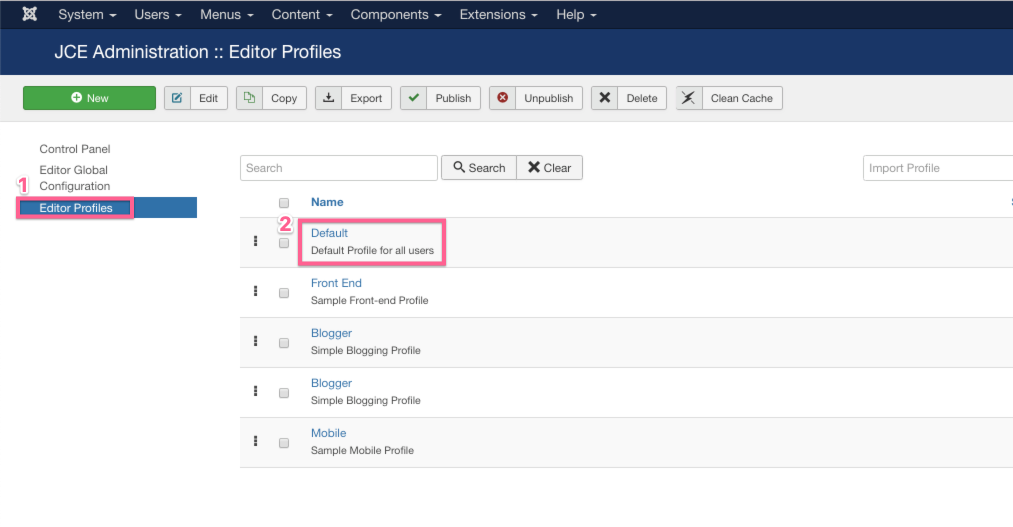This screenshot has width=1013, height=527.
Task: Expand the Content dropdown
Action: [x=302, y=14]
